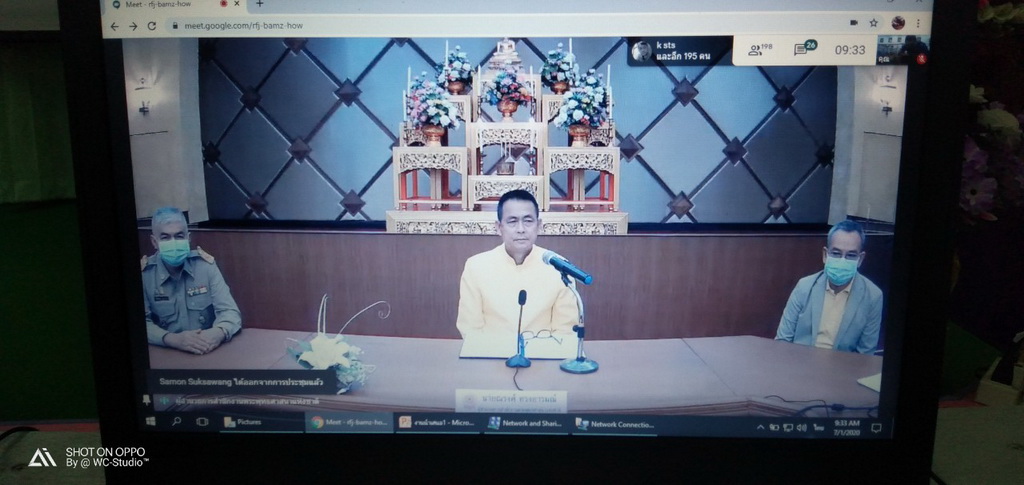The height and width of the screenshot is (485, 1024).
Task: Click the browser back arrow
Action: (114, 25)
